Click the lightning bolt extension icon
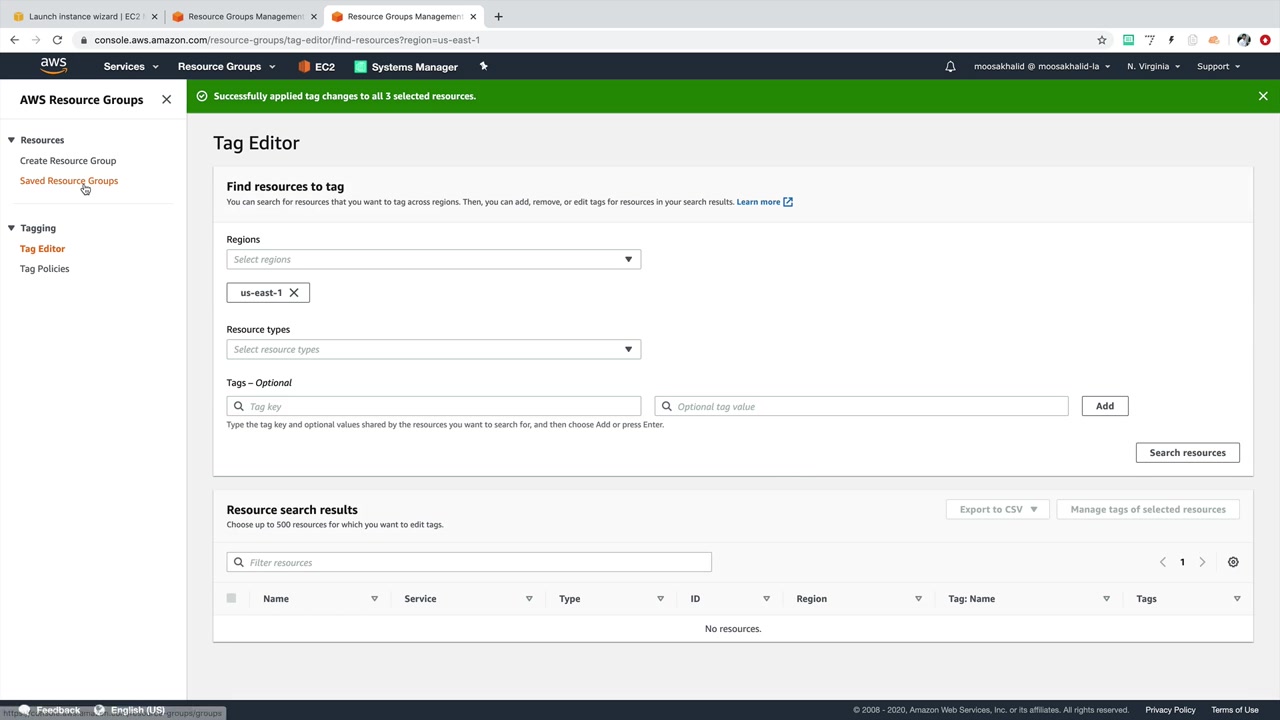Image resolution: width=1280 pixels, height=720 pixels. tap(1171, 40)
